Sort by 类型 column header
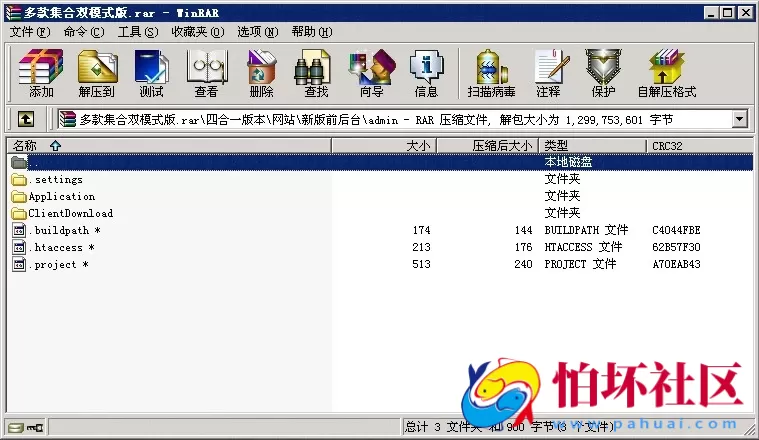 (x=593, y=146)
